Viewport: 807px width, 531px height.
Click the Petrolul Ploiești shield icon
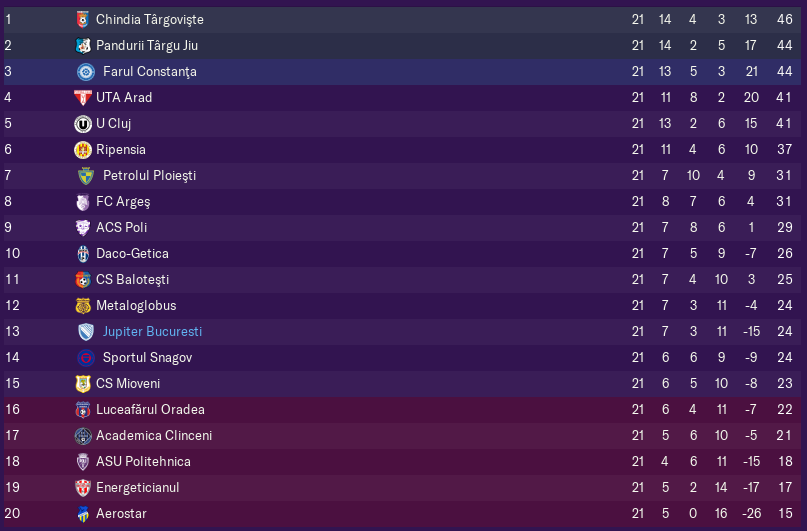[x=86, y=176]
